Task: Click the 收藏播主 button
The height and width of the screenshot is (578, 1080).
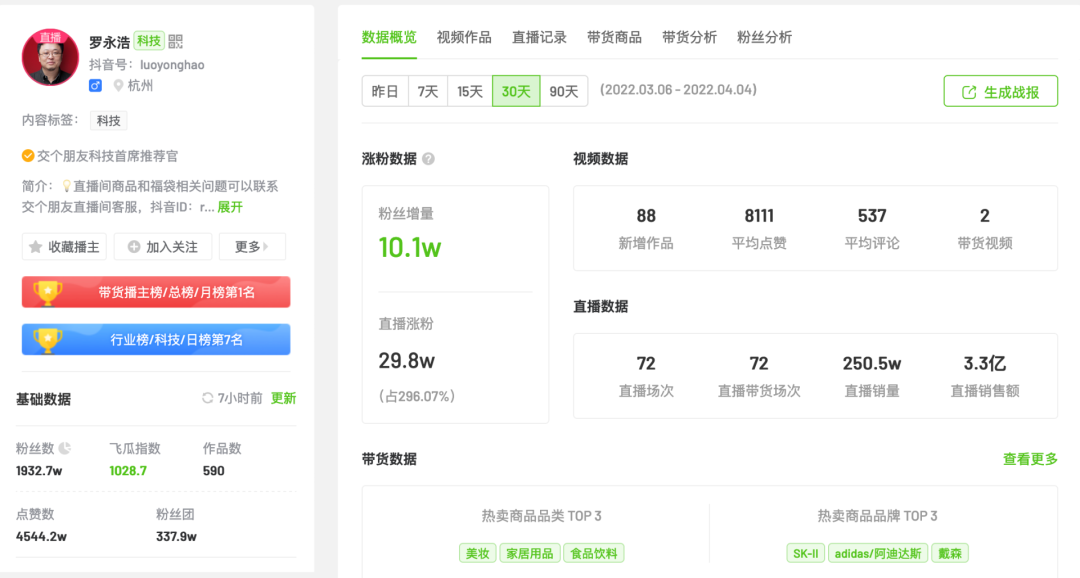Action: (x=64, y=247)
